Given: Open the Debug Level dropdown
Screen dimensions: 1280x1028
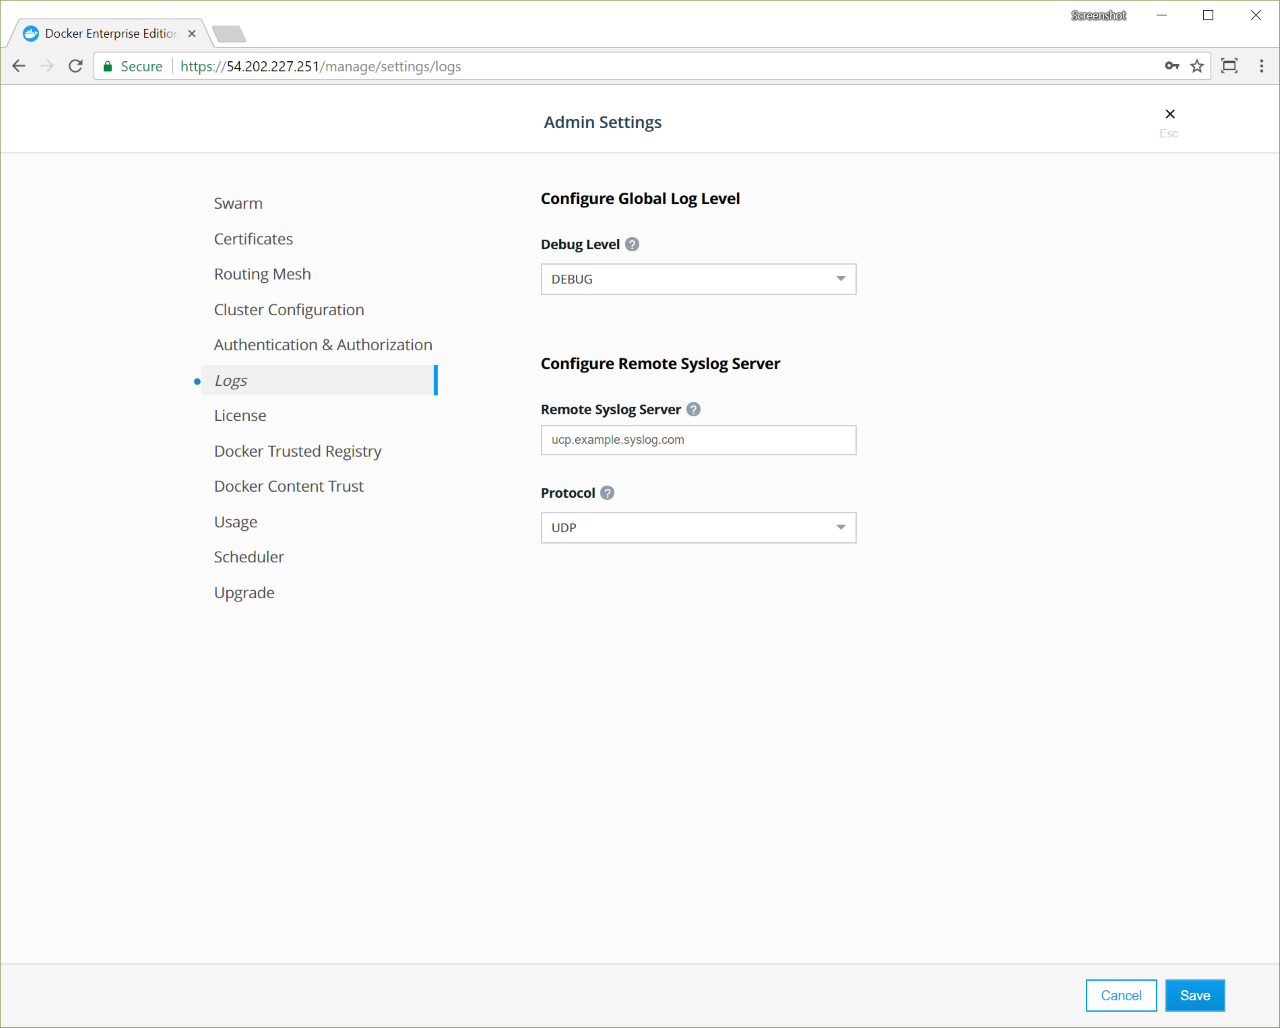Looking at the screenshot, I should 698,279.
